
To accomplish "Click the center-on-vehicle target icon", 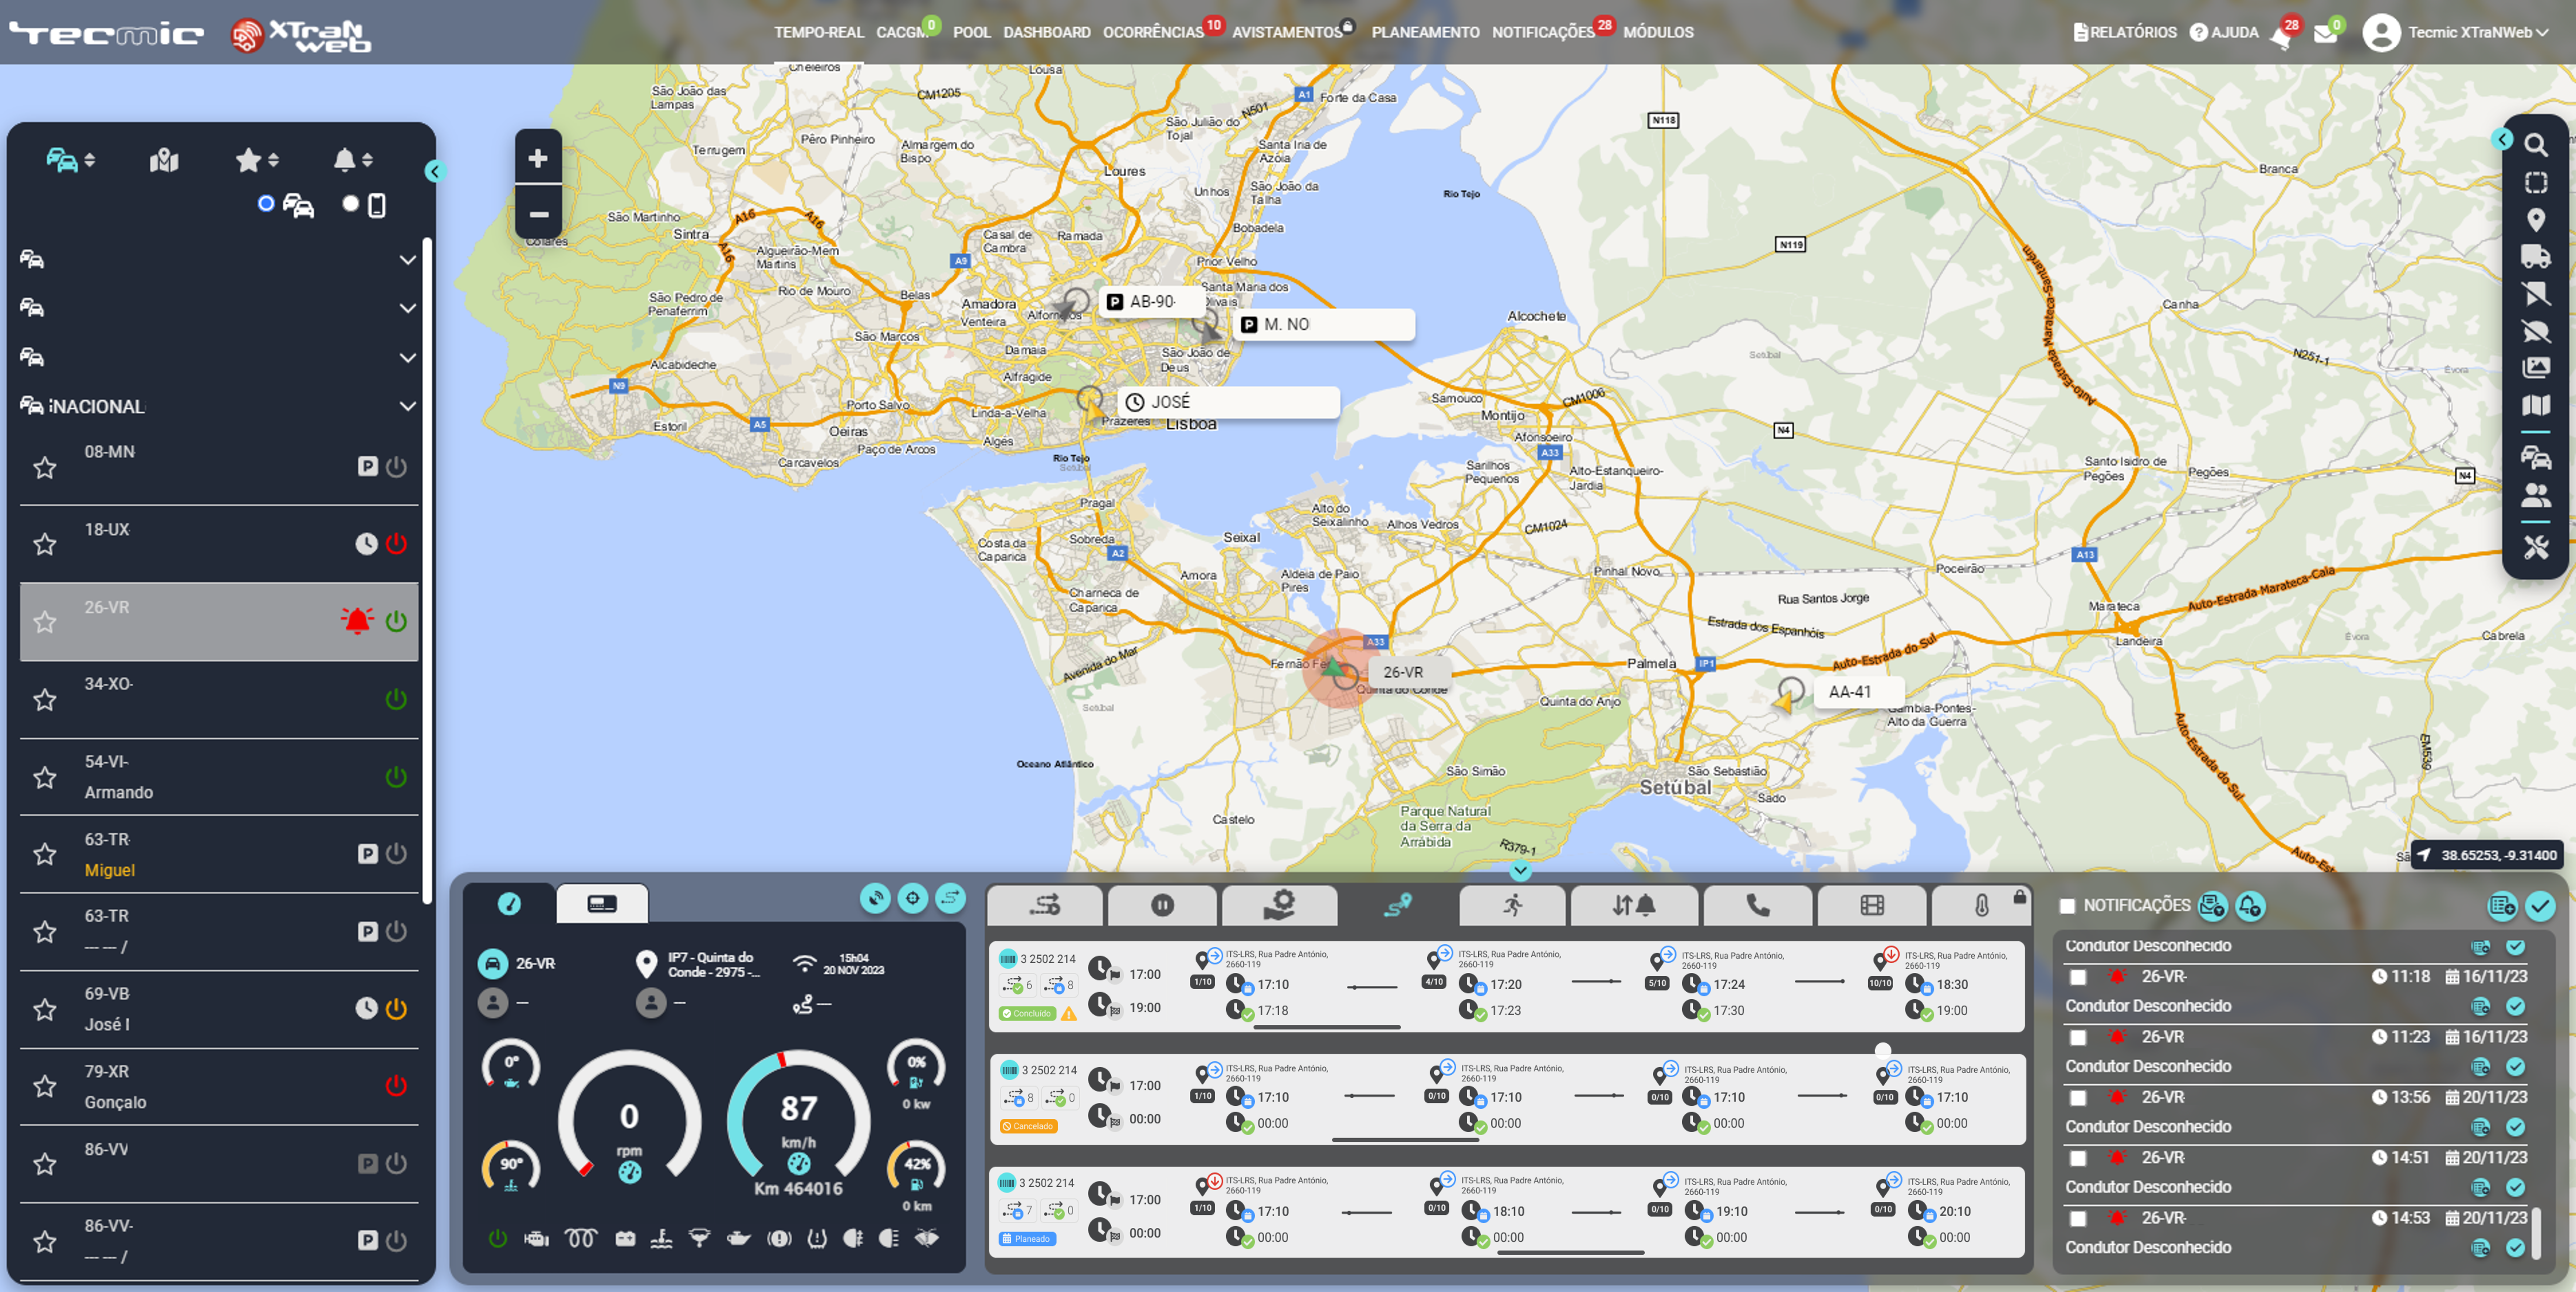I will pos(912,898).
